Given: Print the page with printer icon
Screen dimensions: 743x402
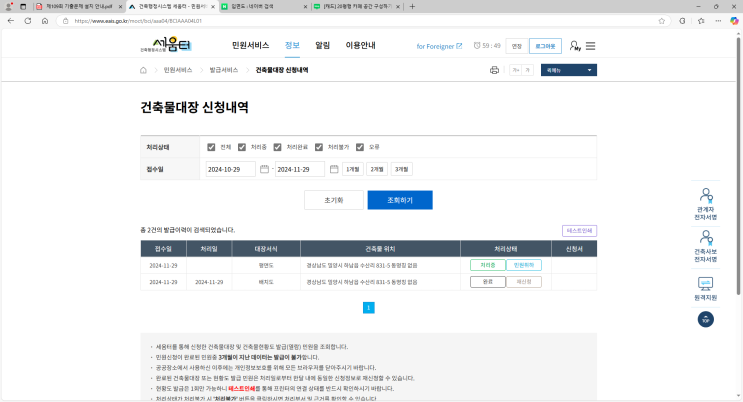Looking at the screenshot, I should coord(494,70).
